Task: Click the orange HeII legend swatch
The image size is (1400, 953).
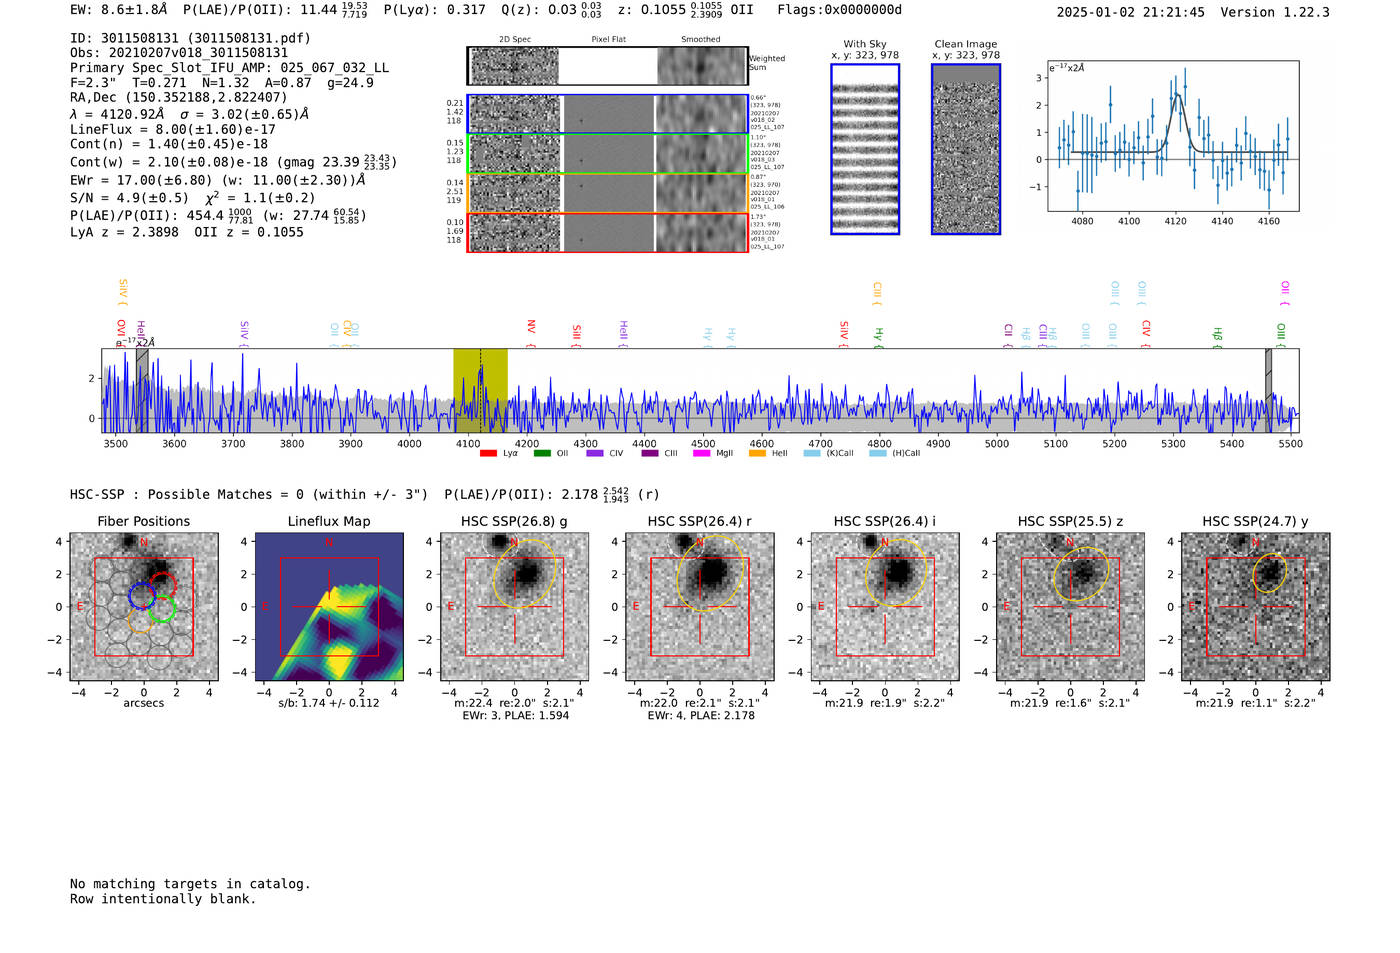Action: point(757,454)
